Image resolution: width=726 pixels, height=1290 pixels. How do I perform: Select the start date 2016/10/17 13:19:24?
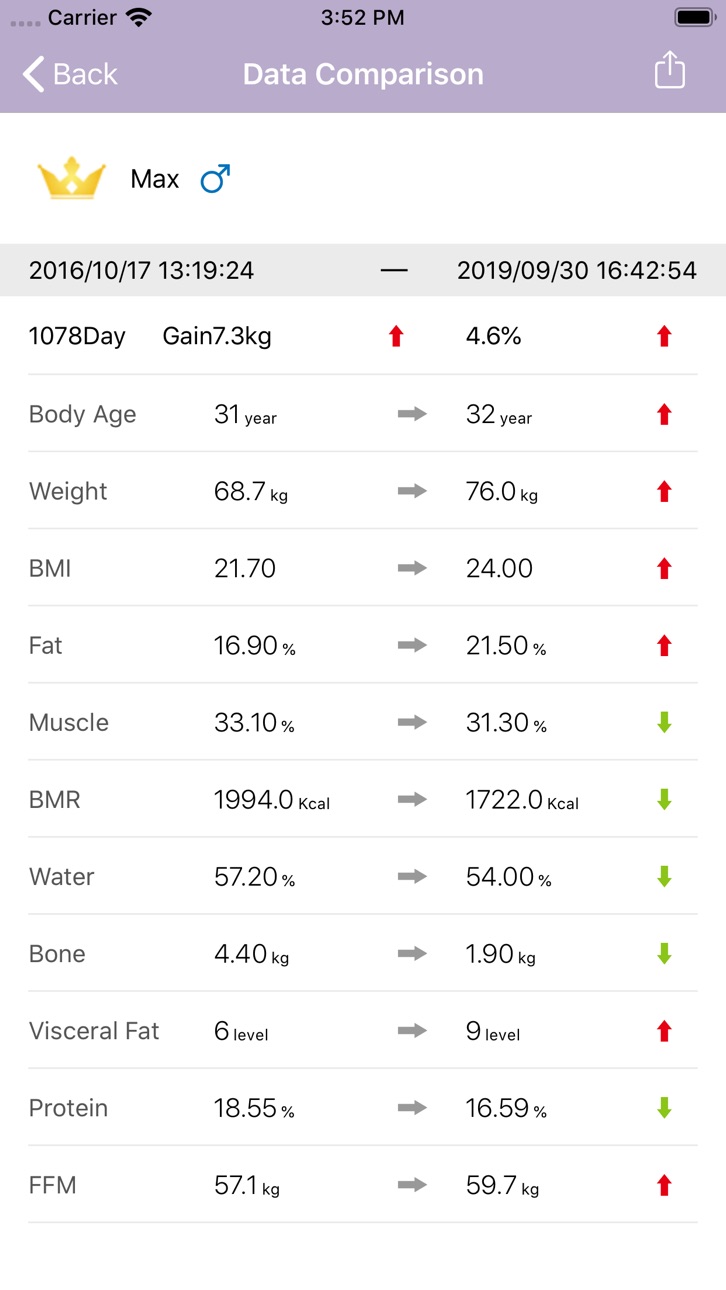pos(141,270)
